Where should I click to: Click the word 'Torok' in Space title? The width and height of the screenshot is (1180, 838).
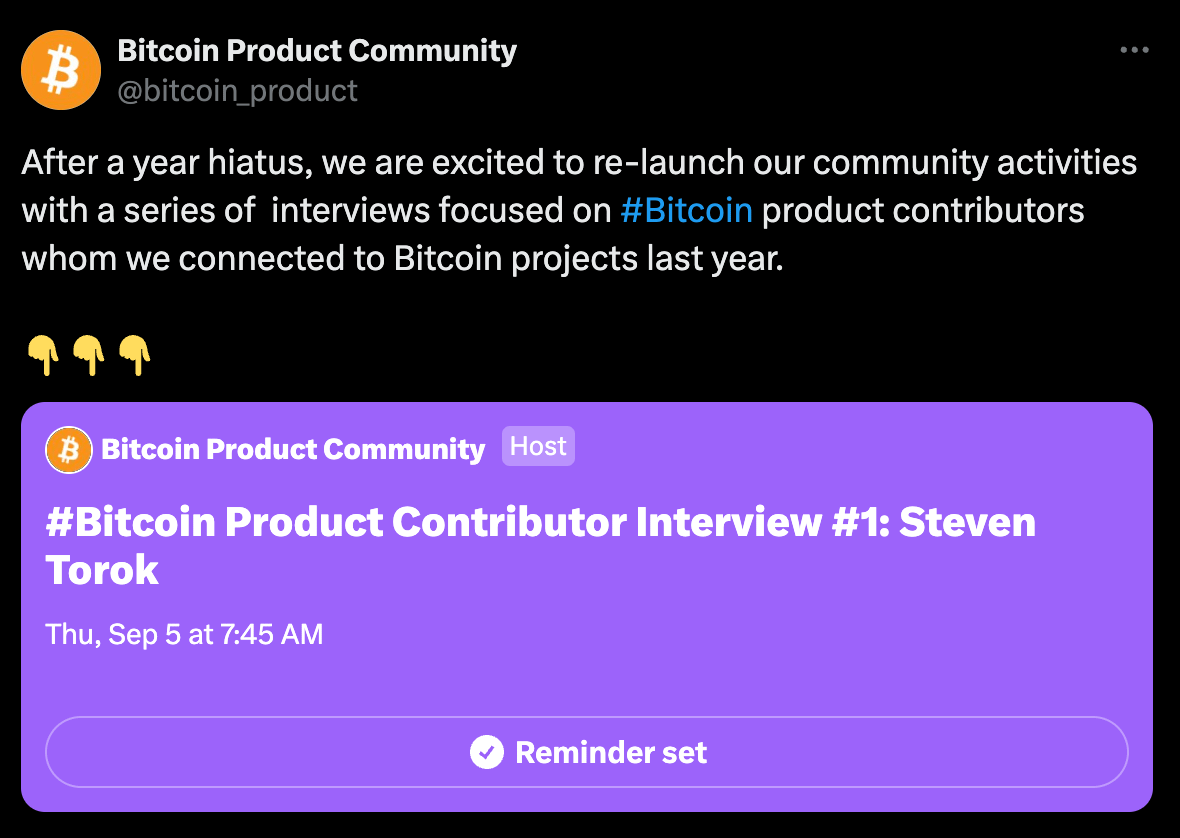(102, 569)
